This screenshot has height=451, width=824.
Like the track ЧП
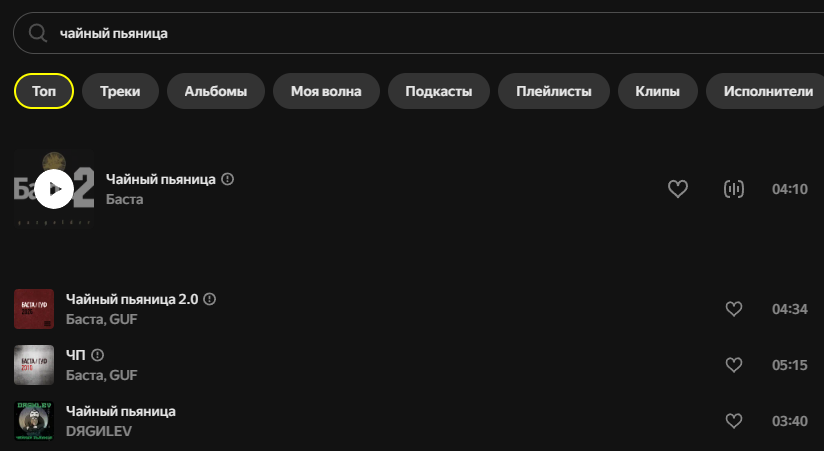pyautogui.click(x=734, y=365)
